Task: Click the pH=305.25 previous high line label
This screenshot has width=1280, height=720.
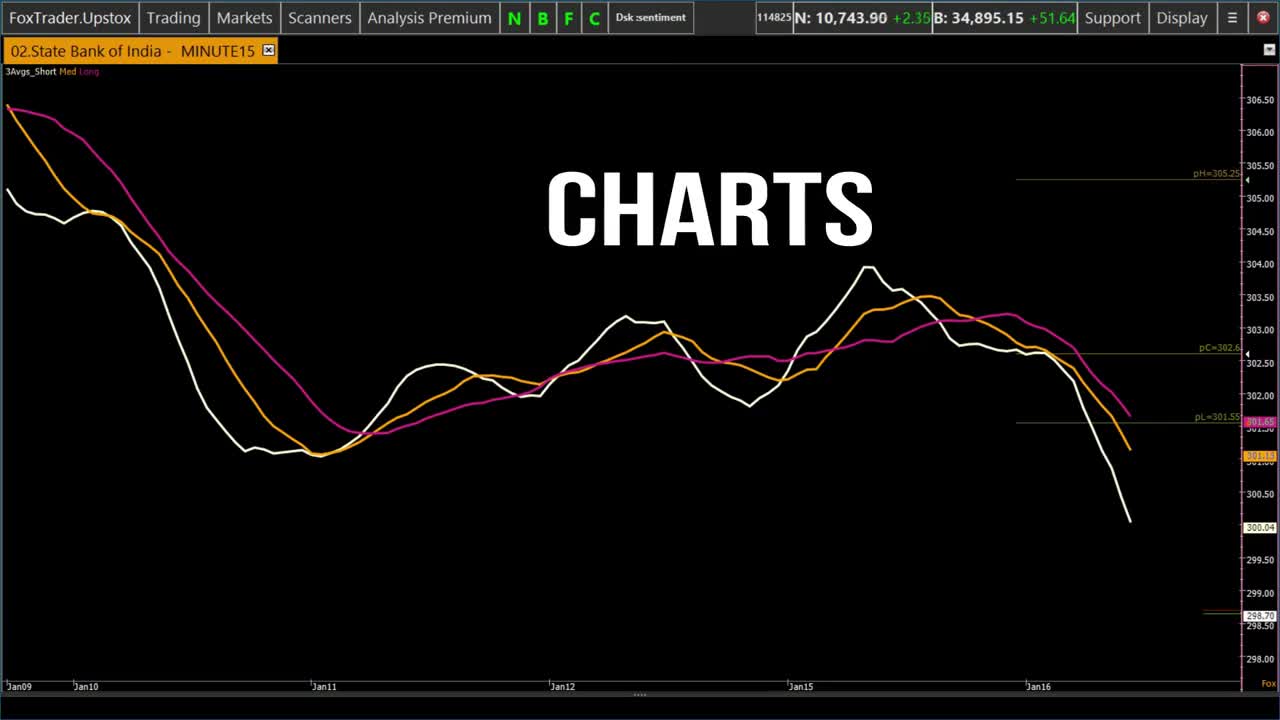Action: pyautogui.click(x=1216, y=174)
